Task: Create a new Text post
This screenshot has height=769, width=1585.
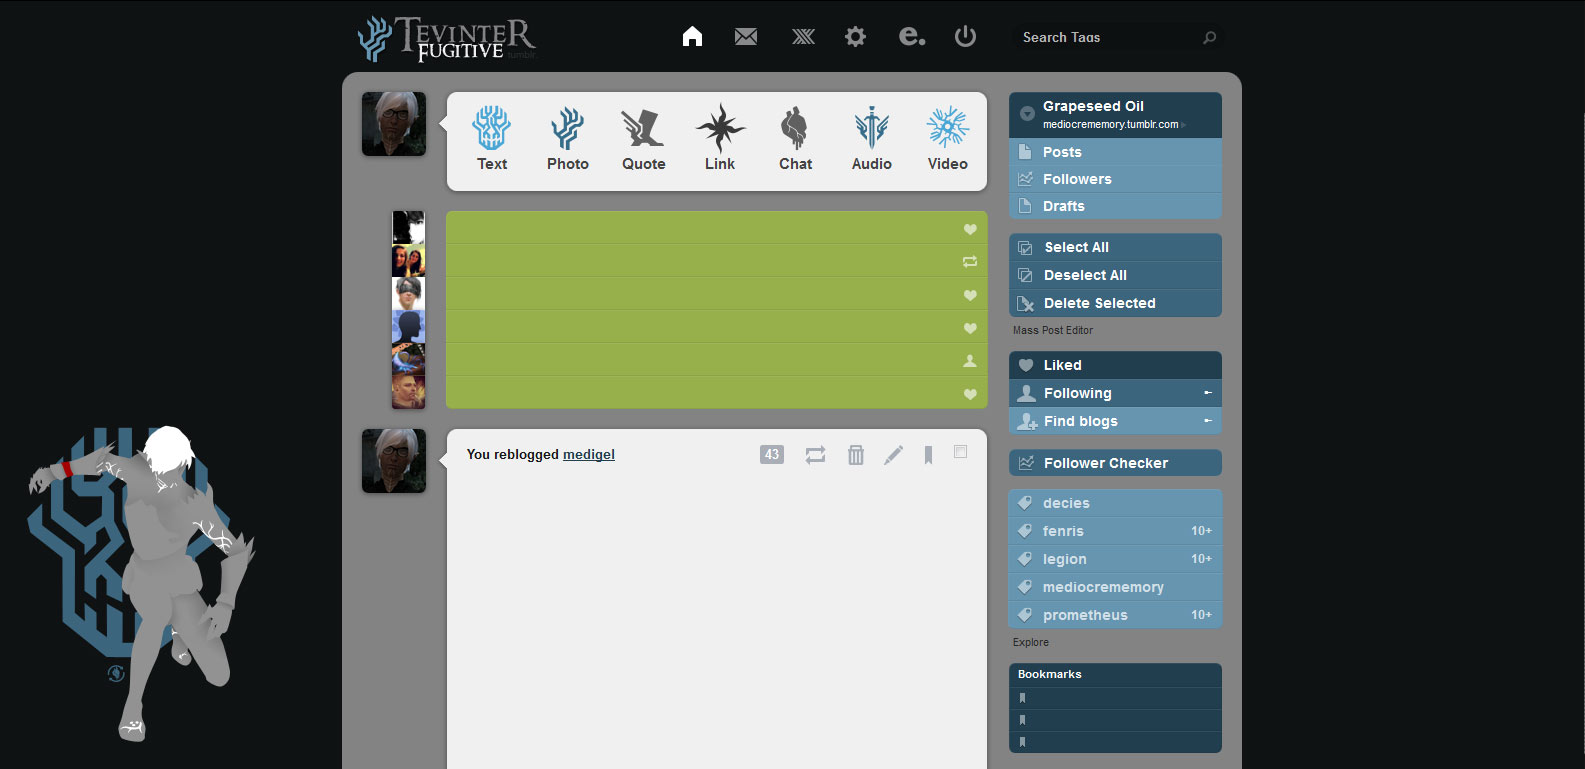Action: (x=492, y=139)
